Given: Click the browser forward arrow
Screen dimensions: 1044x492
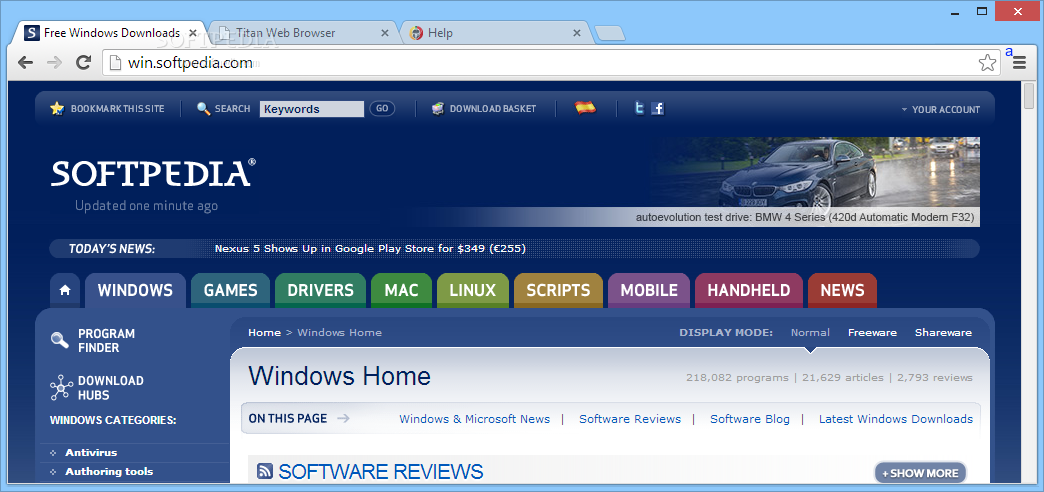Looking at the screenshot, I should coord(54,63).
